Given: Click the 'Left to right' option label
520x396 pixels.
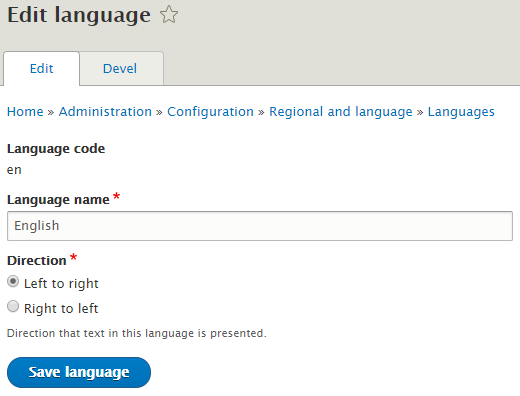Looking at the screenshot, I should (x=61, y=284).
